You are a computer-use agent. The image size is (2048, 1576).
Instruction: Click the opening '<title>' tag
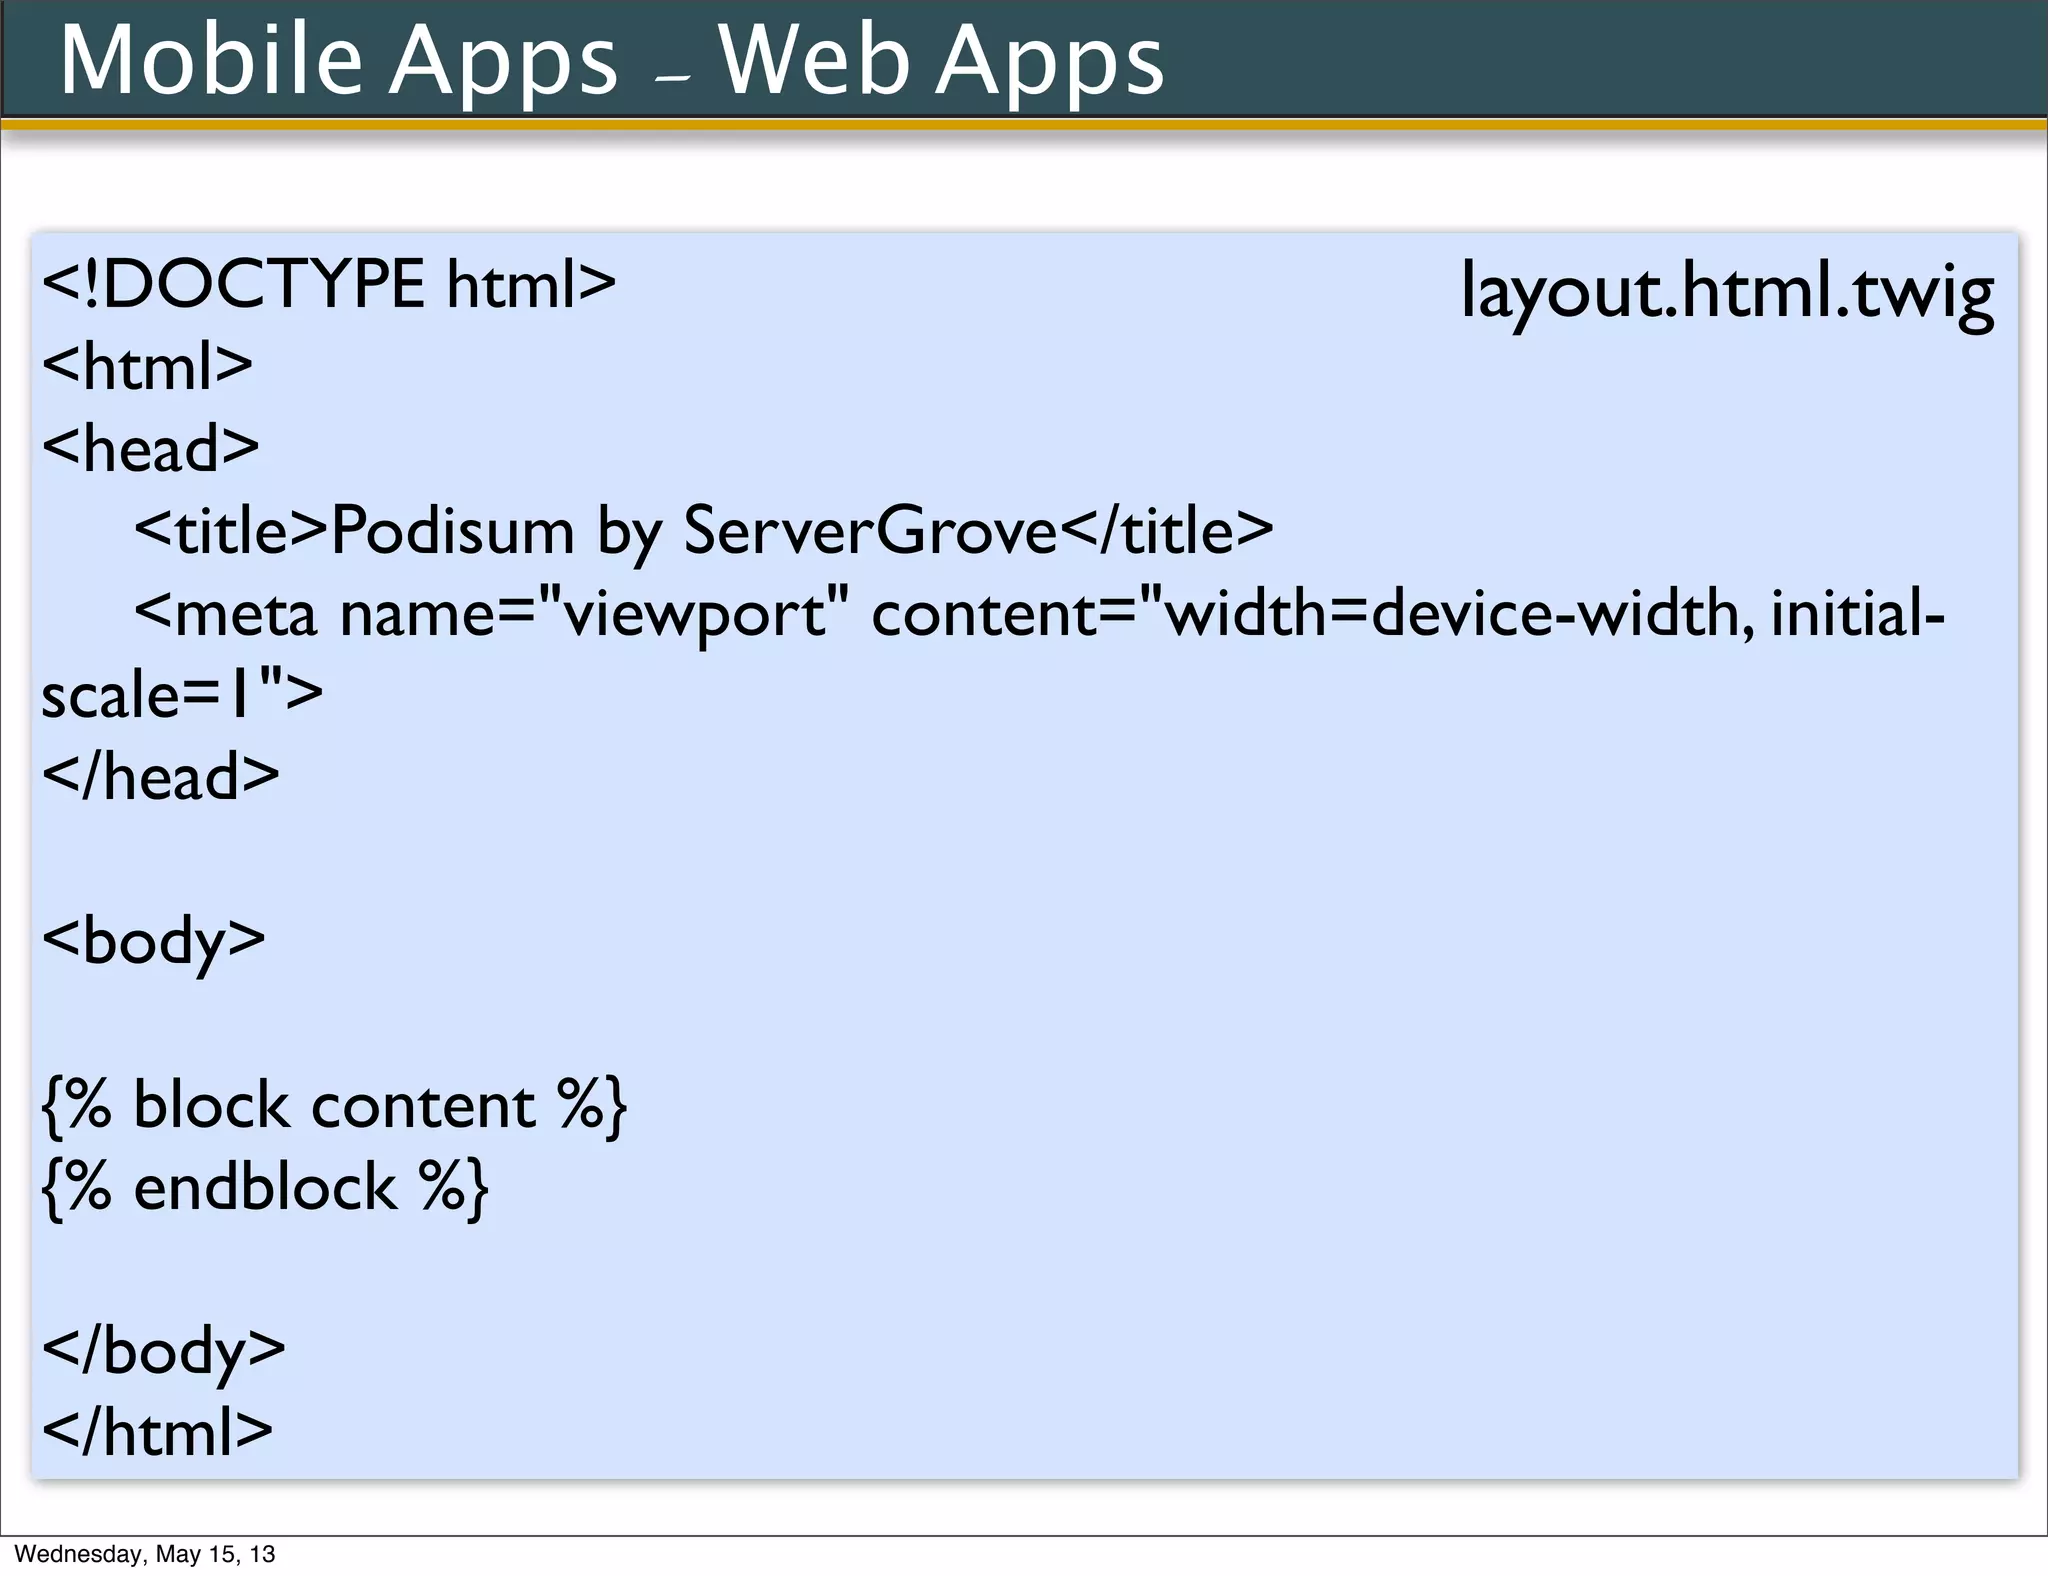[x=231, y=530]
